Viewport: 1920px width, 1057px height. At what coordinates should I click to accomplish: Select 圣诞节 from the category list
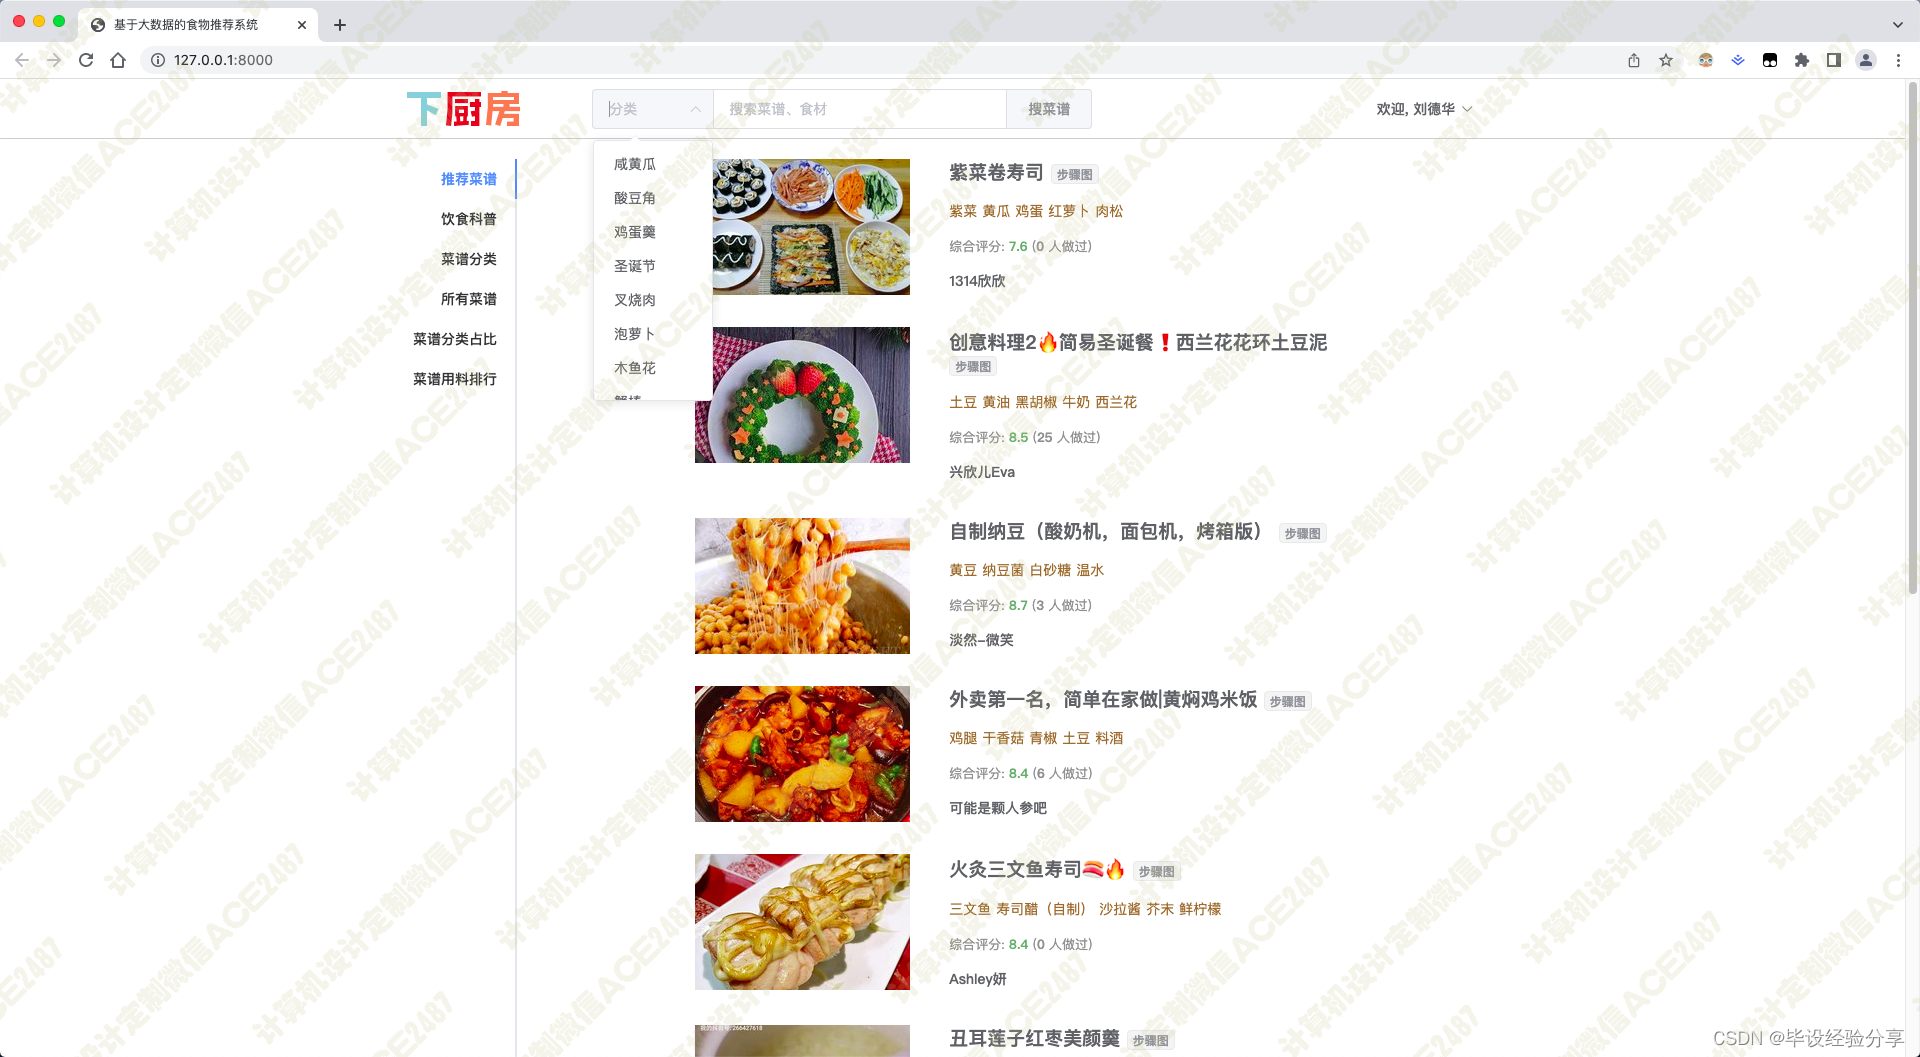(652, 266)
